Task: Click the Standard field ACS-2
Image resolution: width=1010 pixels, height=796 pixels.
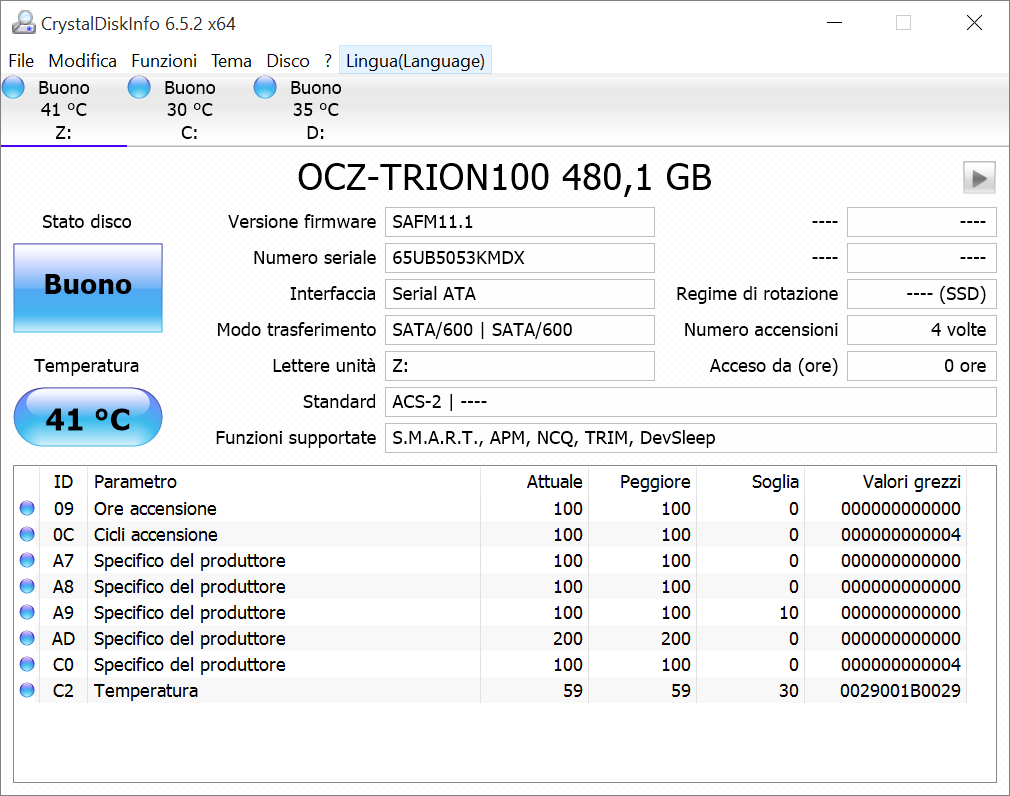Action: [691, 403]
